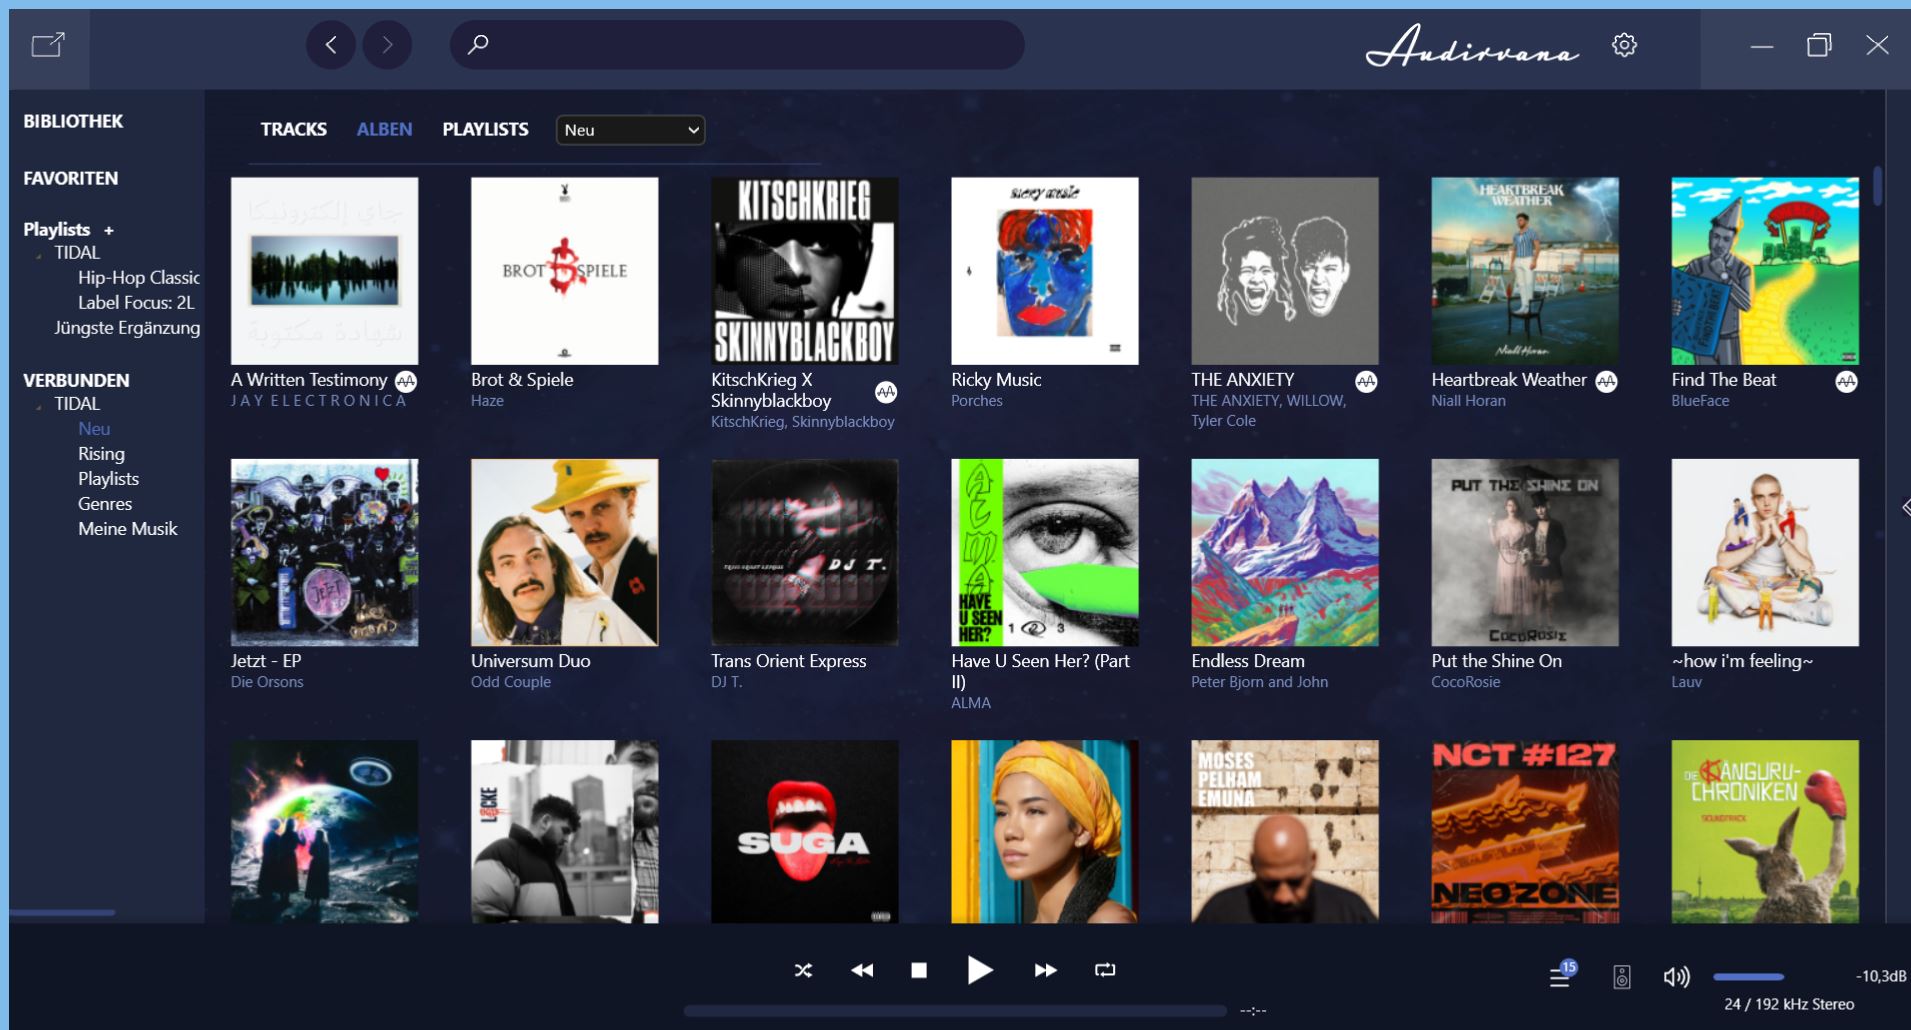The image size is (1911, 1030).
Task: Switch to the TRACKS tab
Action: (293, 129)
